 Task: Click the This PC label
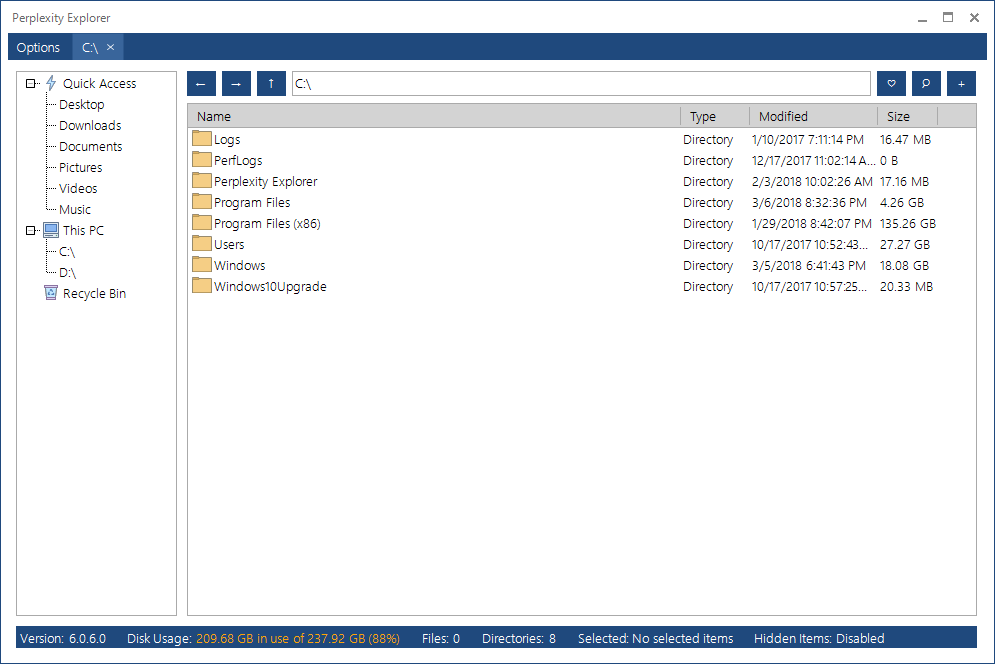point(83,230)
